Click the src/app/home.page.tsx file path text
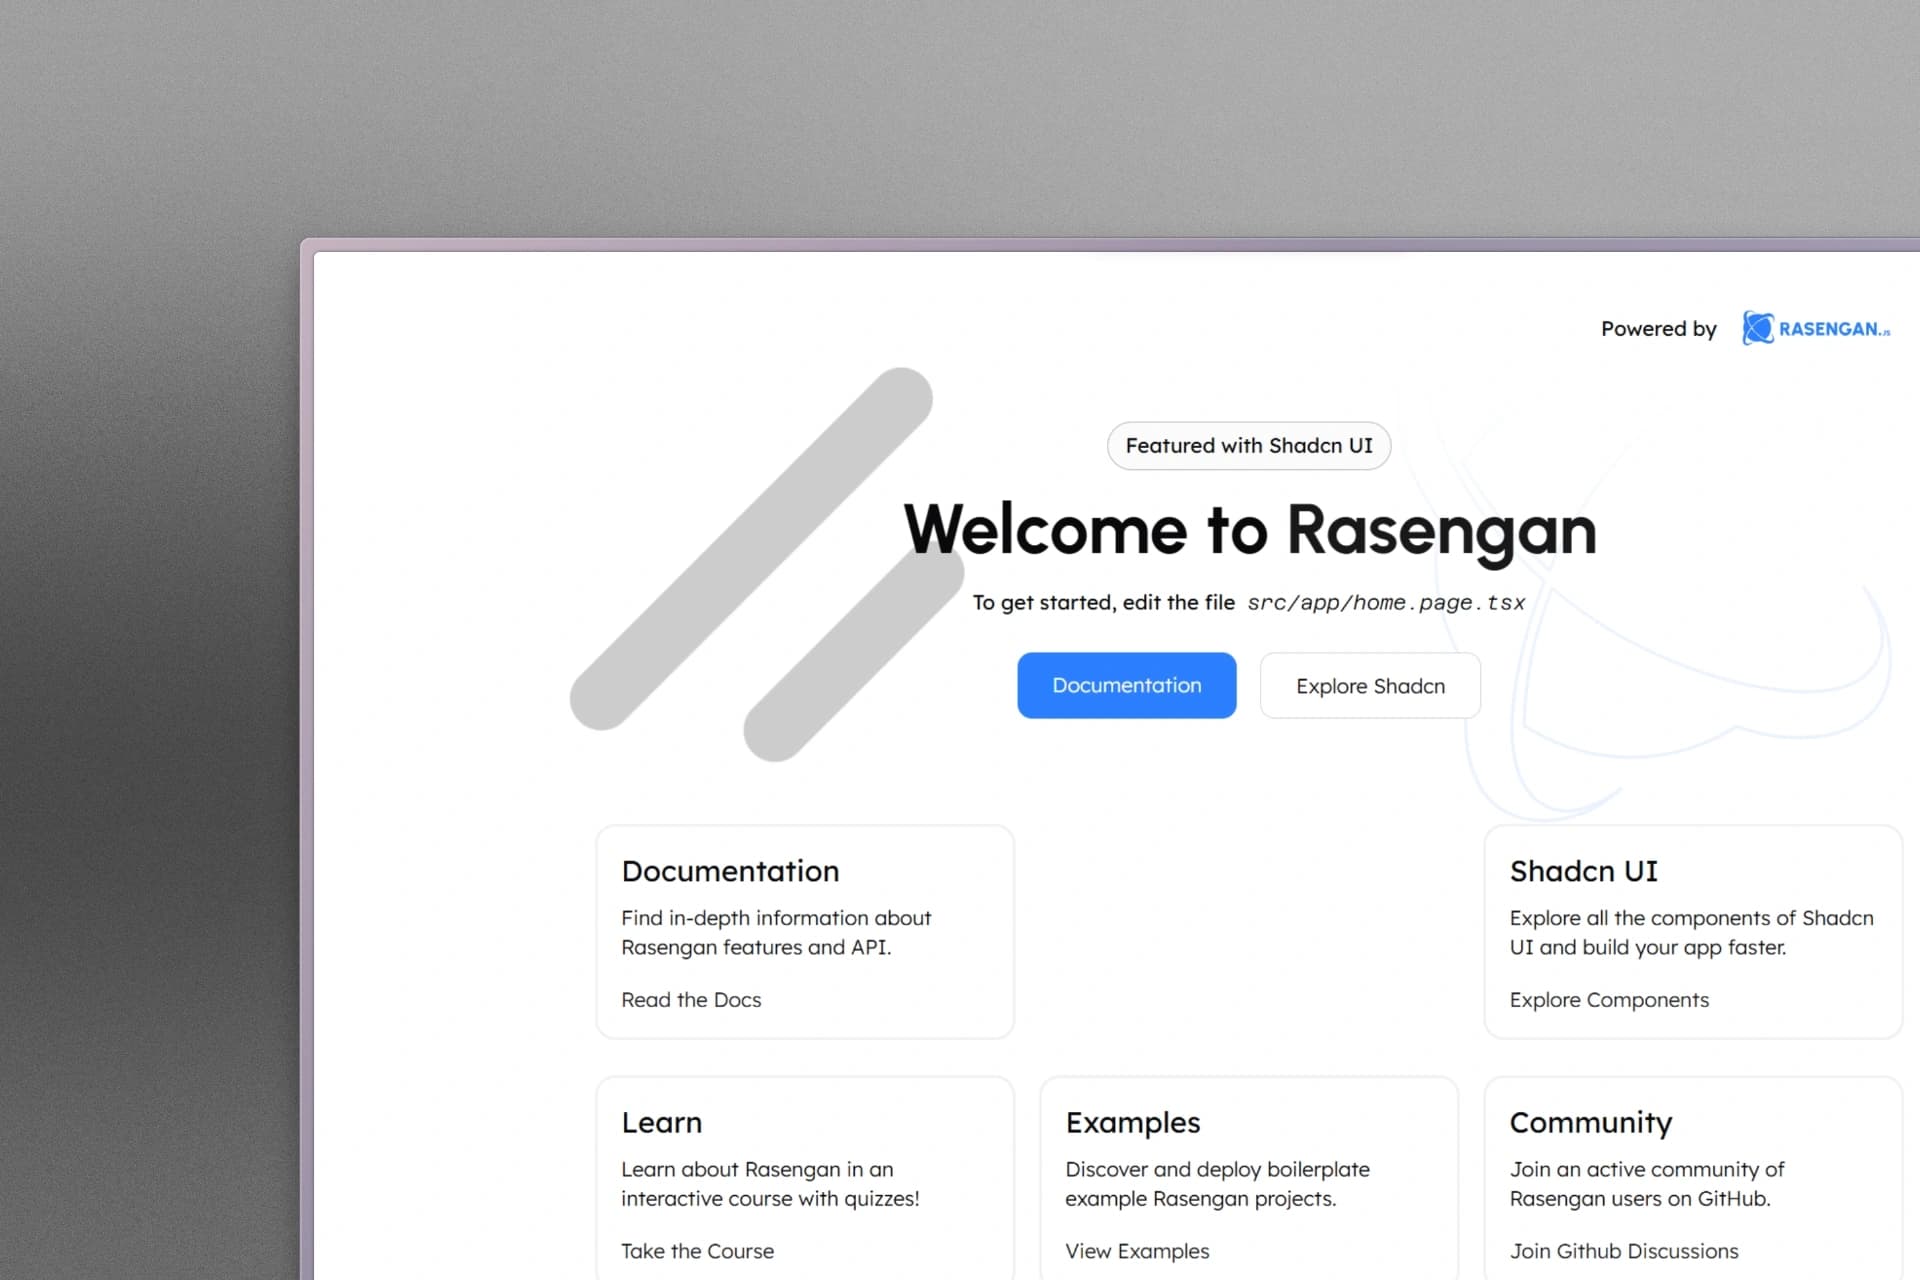The image size is (1920, 1280). point(1385,603)
